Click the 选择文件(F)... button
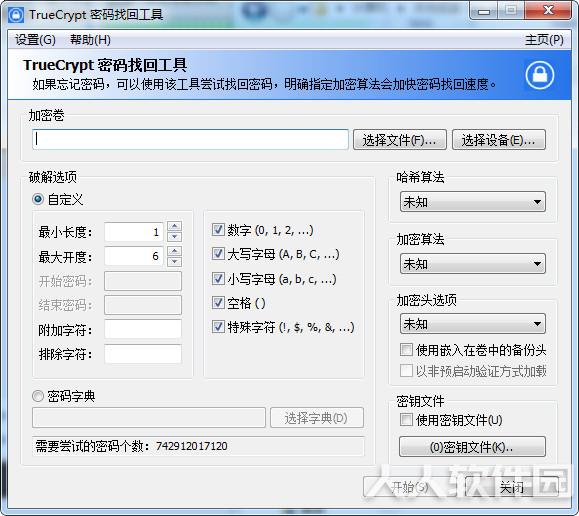This screenshot has width=579, height=516. click(400, 140)
